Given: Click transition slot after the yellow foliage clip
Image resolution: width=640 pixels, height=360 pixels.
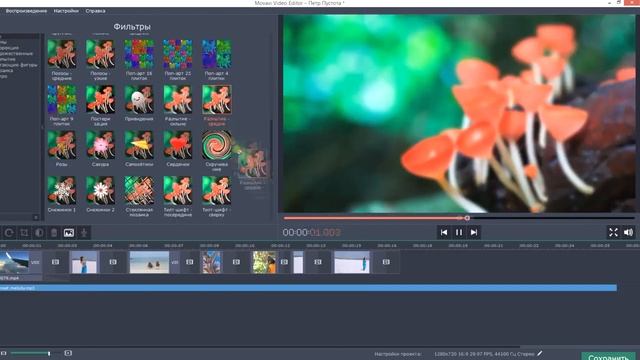Looking at the screenshot, I should click(284, 262).
